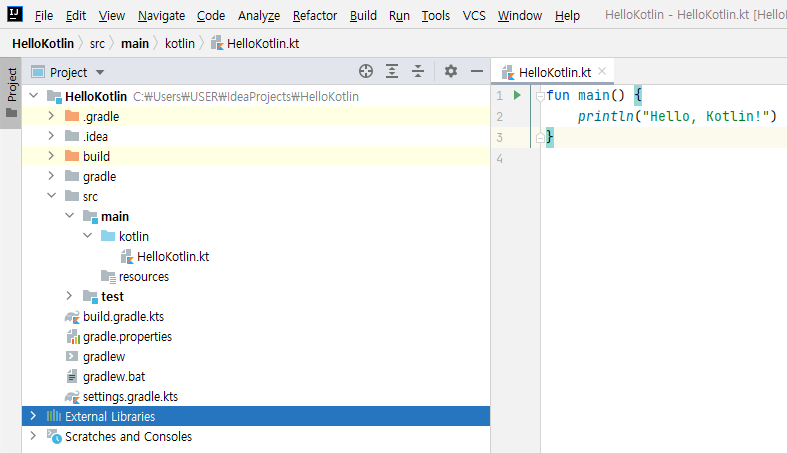This screenshot has width=787, height=453.
Task: Expand the .idea folder
Action: click(x=51, y=135)
